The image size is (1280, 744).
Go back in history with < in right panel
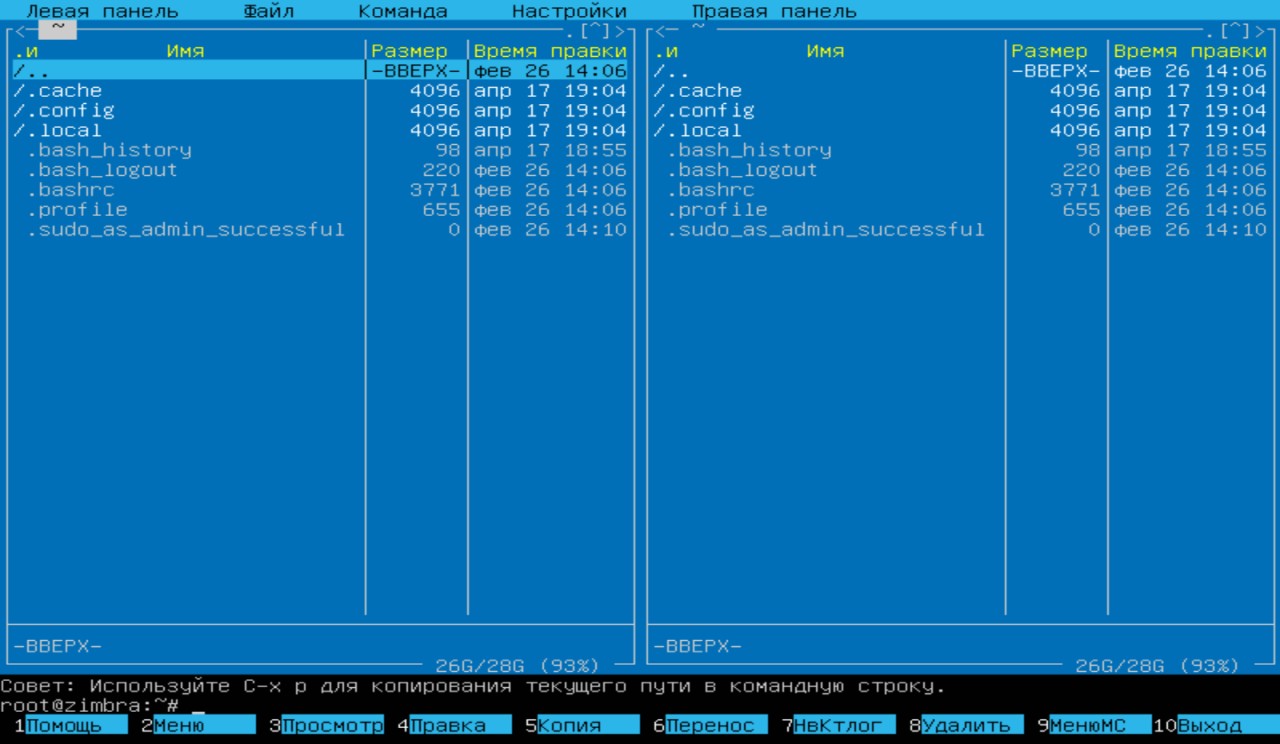[659, 31]
